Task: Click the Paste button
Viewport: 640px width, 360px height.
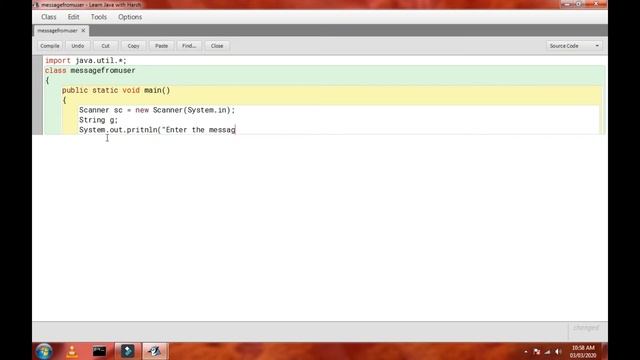Action: (161, 46)
